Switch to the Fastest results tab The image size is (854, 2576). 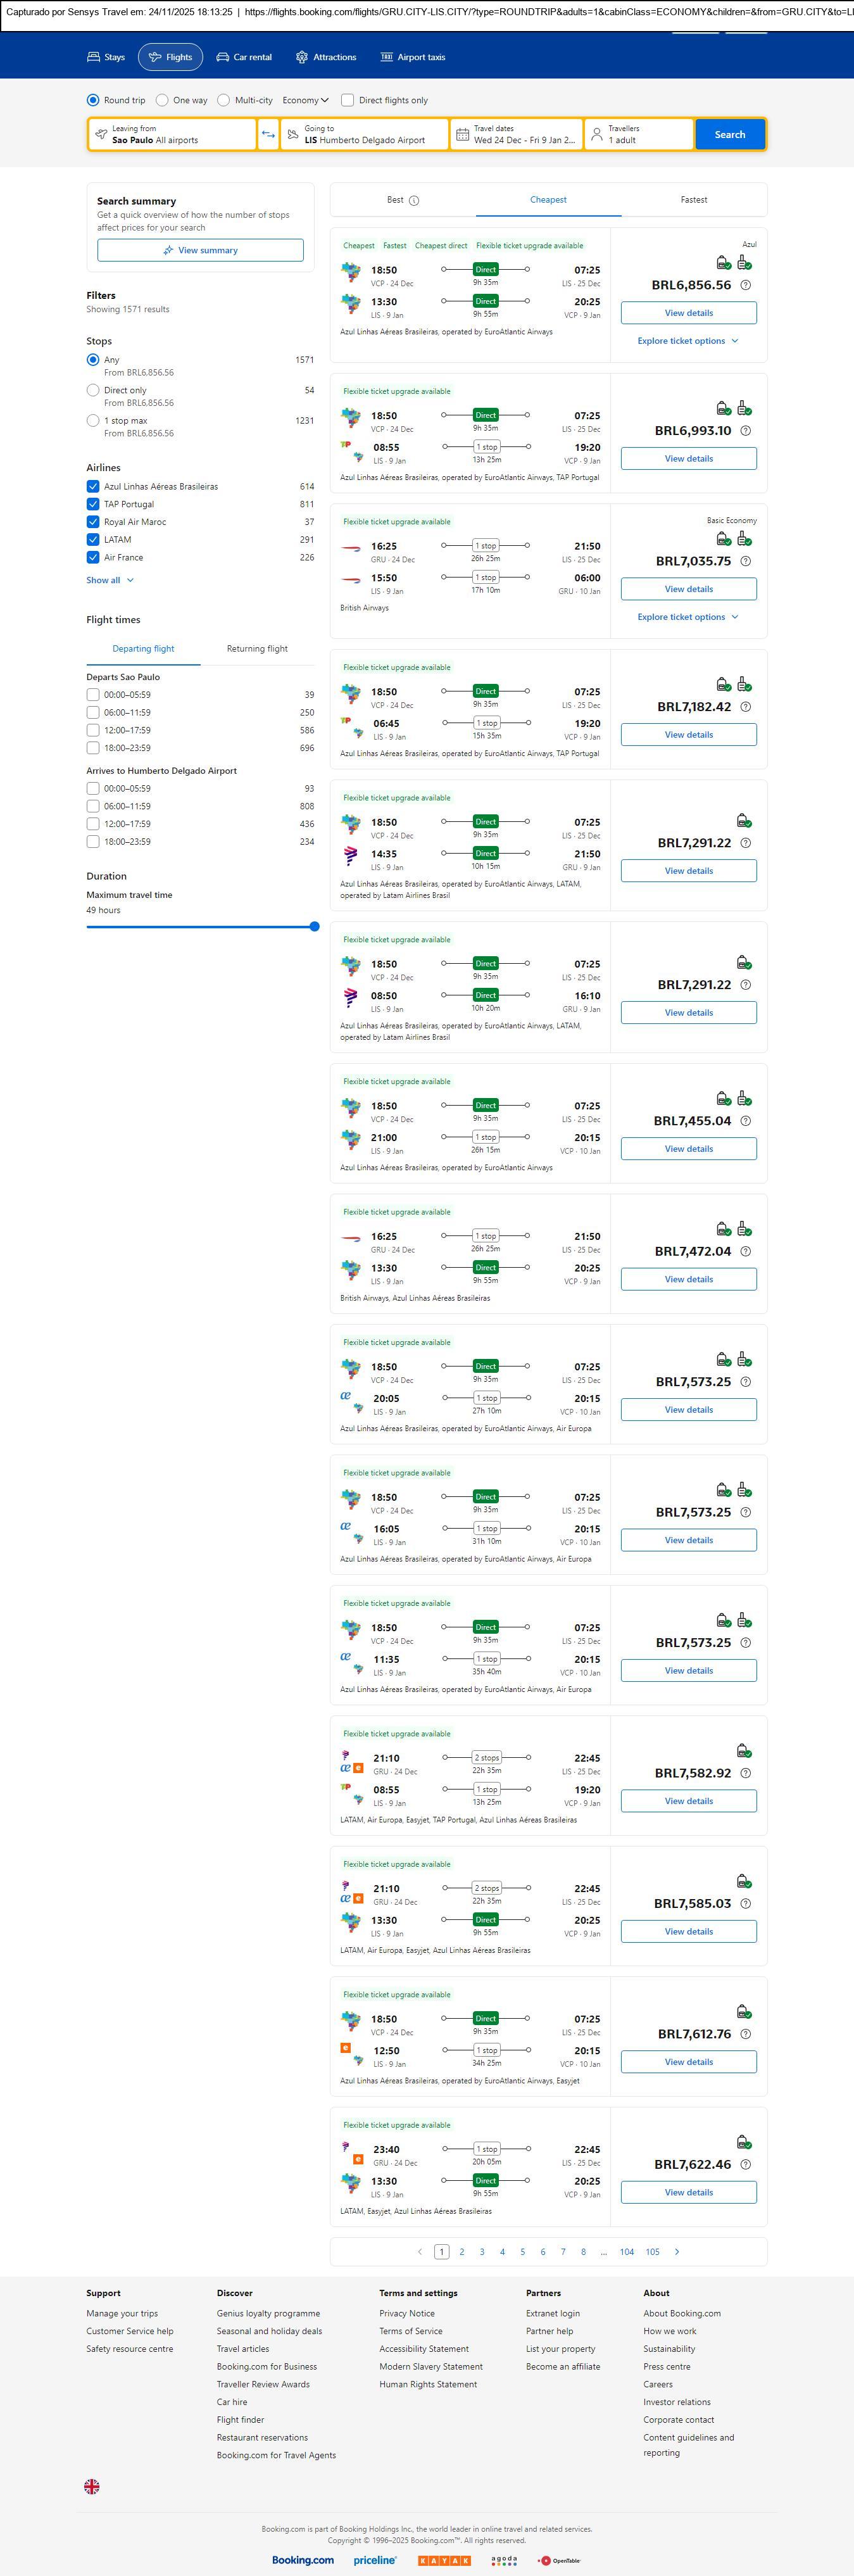pos(693,200)
